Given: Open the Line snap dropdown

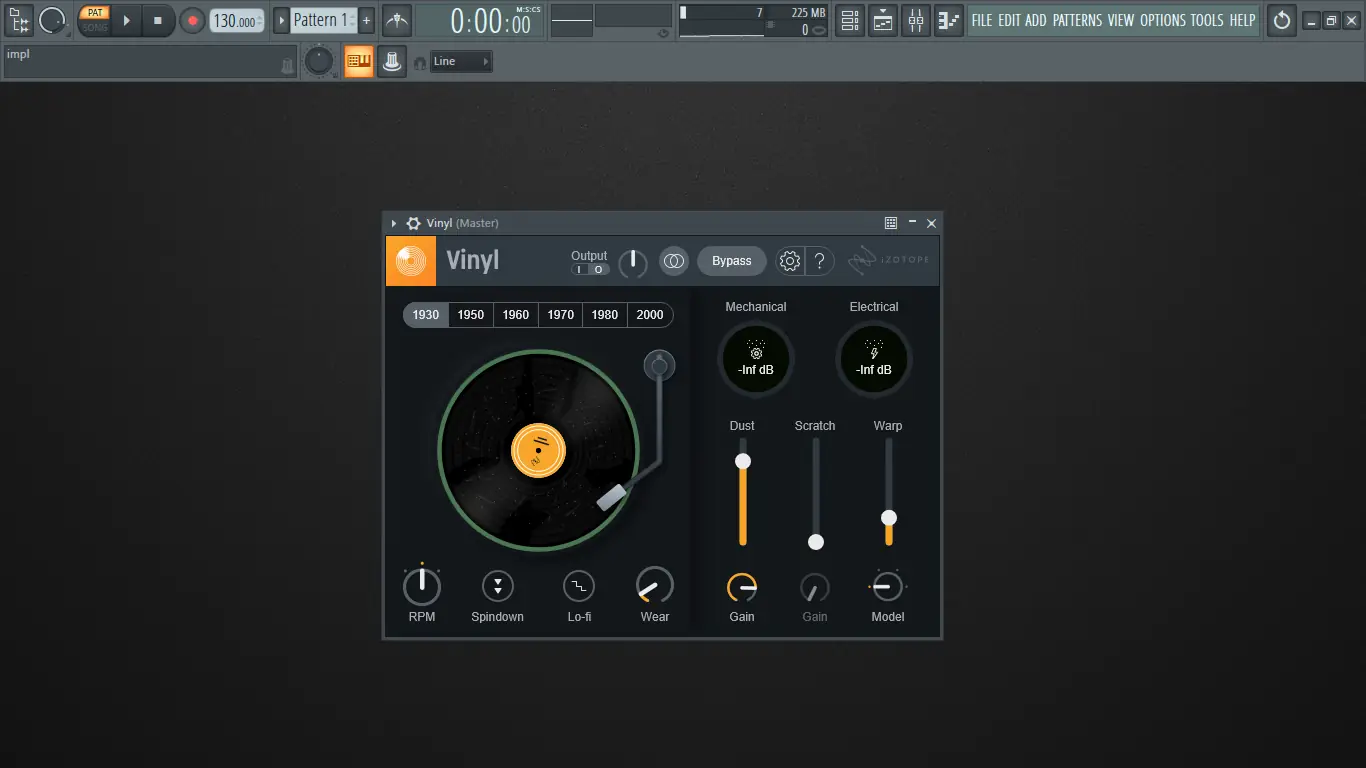Looking at the screenshot, I should point(461,62).
